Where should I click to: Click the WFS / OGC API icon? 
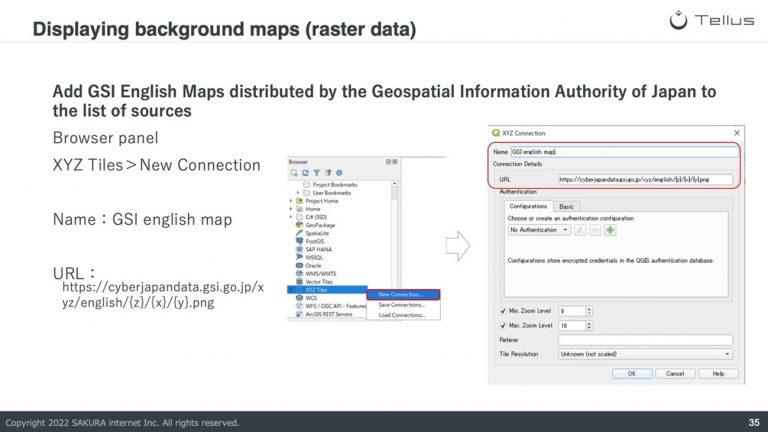(299, 306)
